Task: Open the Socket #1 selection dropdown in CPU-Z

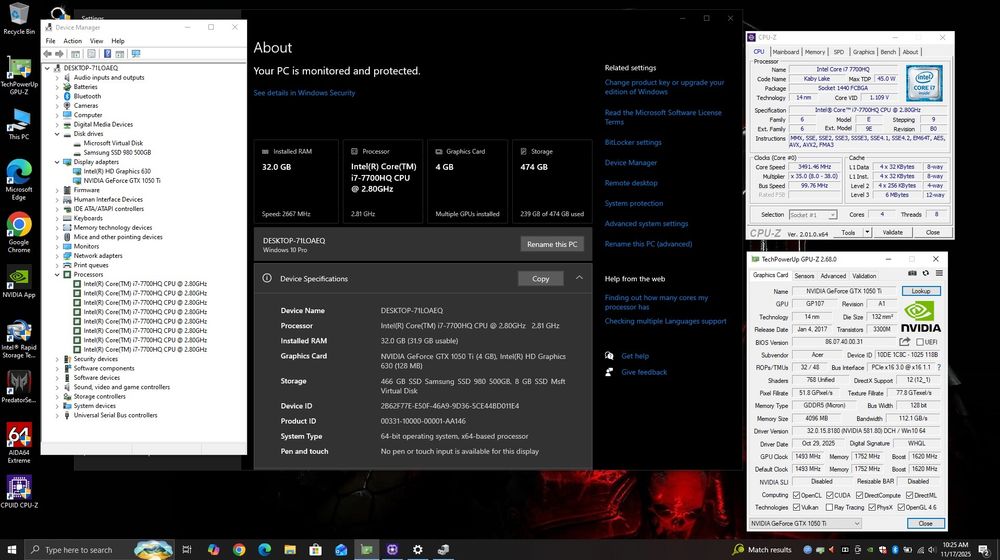Action: click(812, 215)
